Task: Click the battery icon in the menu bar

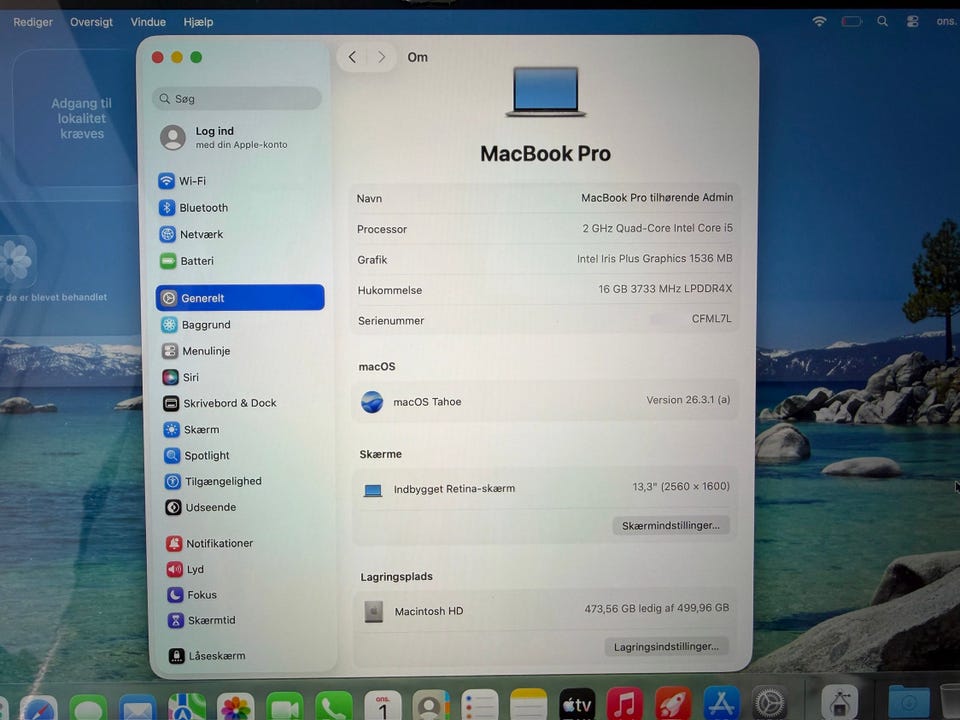Action: tap(851, 22)
